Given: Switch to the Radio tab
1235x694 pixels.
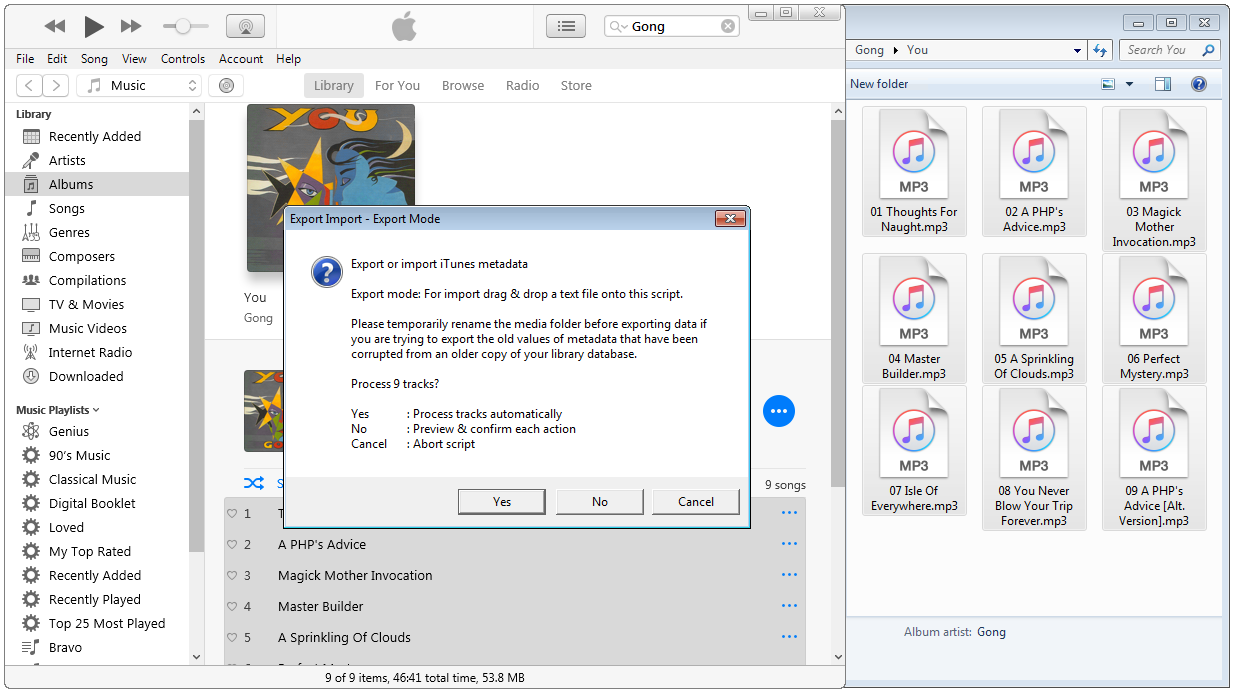Looking at the screenshot, I should [522, 86].
